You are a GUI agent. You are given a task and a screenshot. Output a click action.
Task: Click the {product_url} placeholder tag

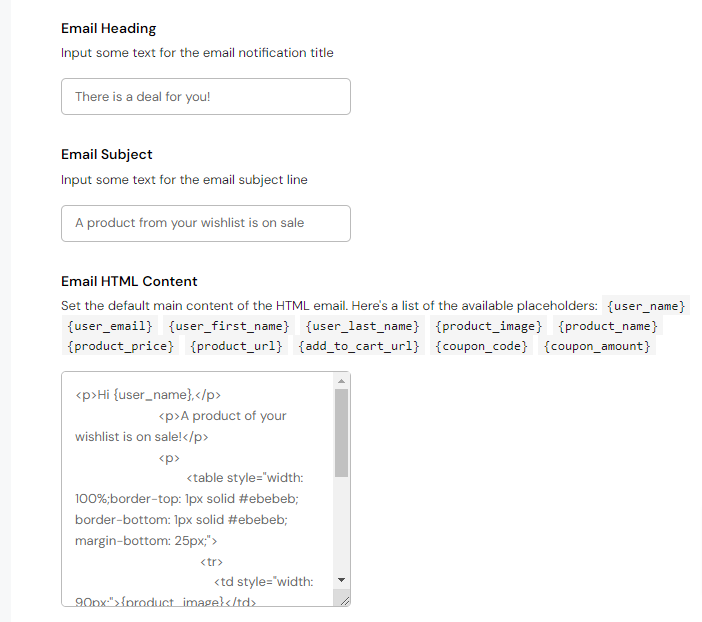coord(236,346)
